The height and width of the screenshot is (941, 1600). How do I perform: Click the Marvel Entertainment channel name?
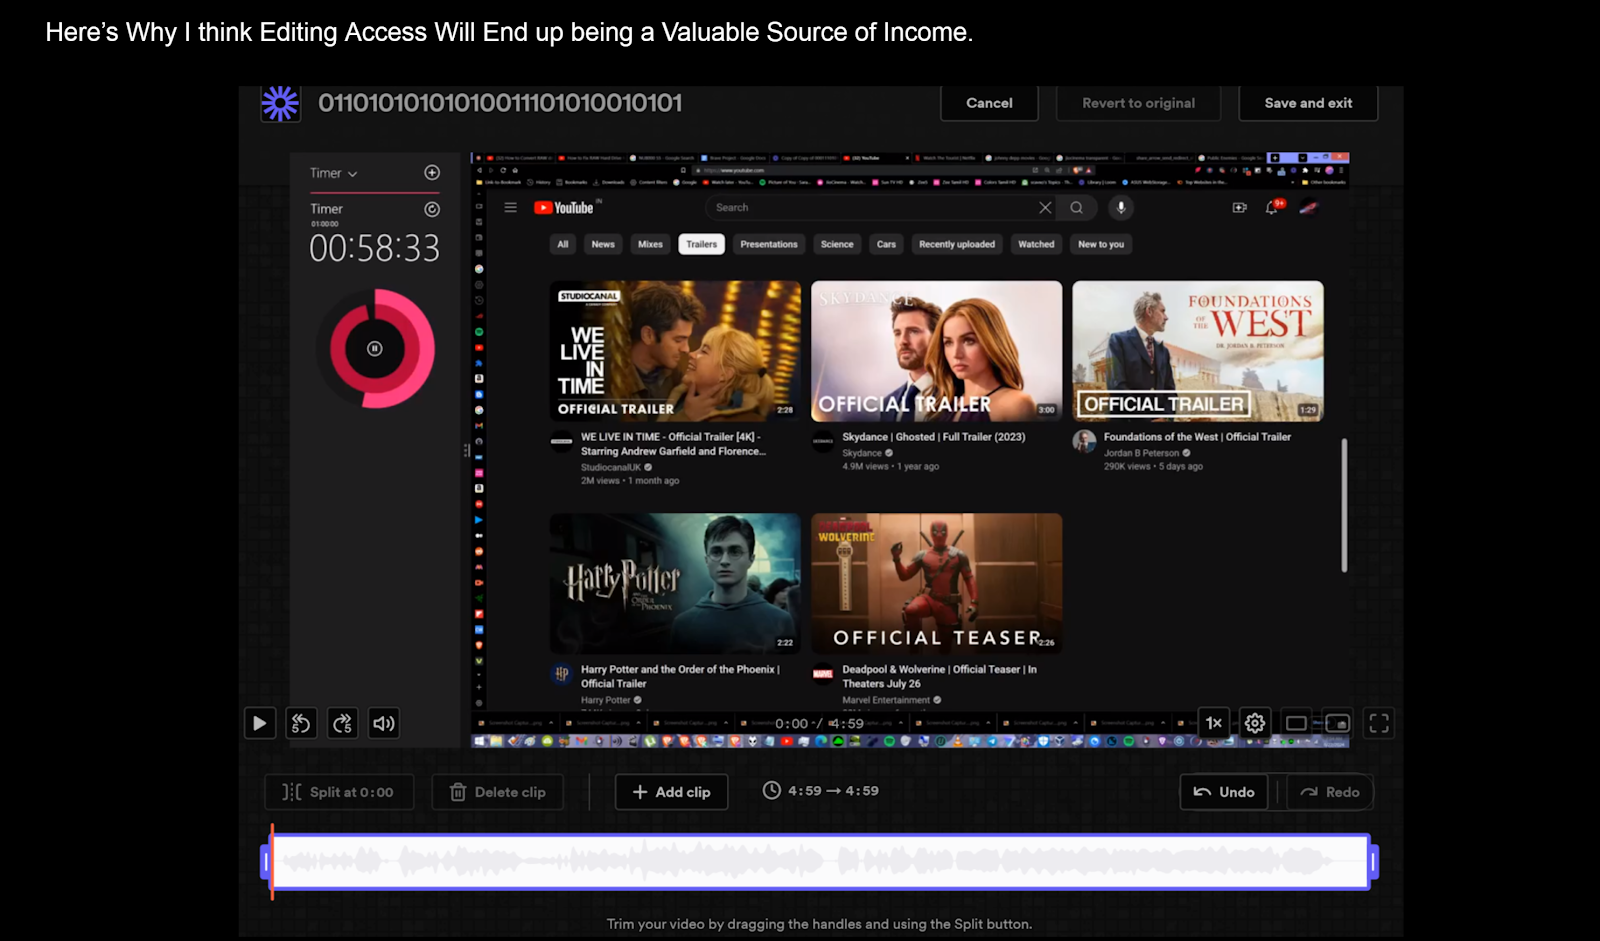click(886, 700)
